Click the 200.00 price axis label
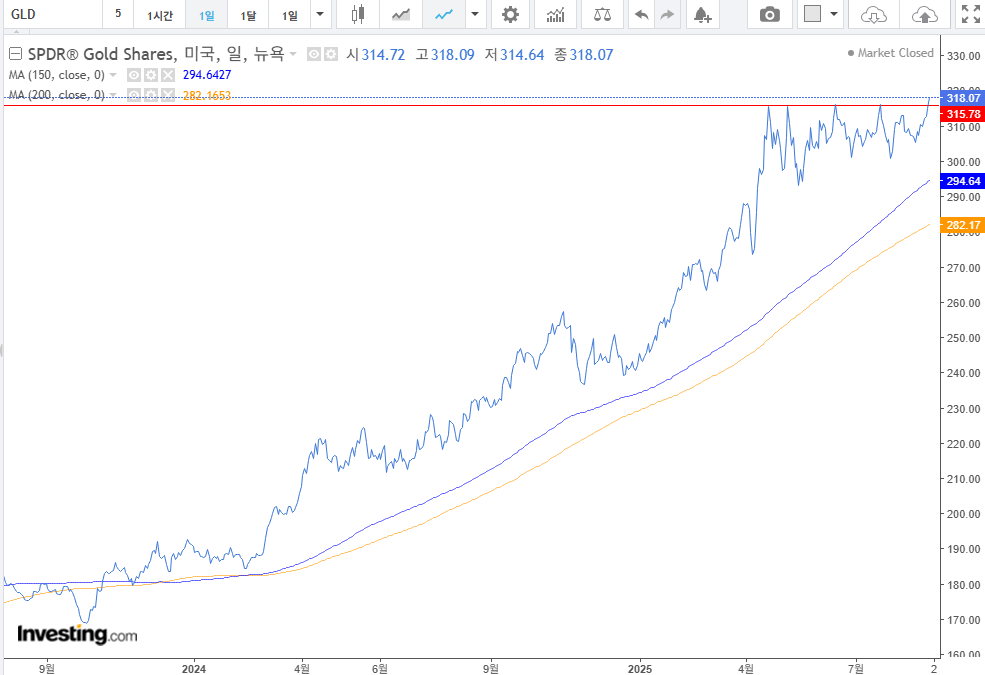The height and width of the screenshot is (675, 985). click(x=964, y=514)
